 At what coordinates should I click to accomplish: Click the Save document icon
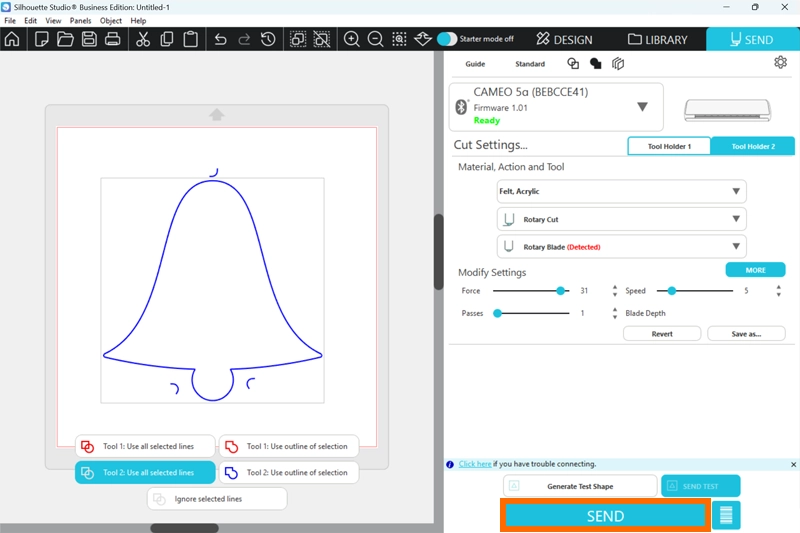tap(89, 40)
